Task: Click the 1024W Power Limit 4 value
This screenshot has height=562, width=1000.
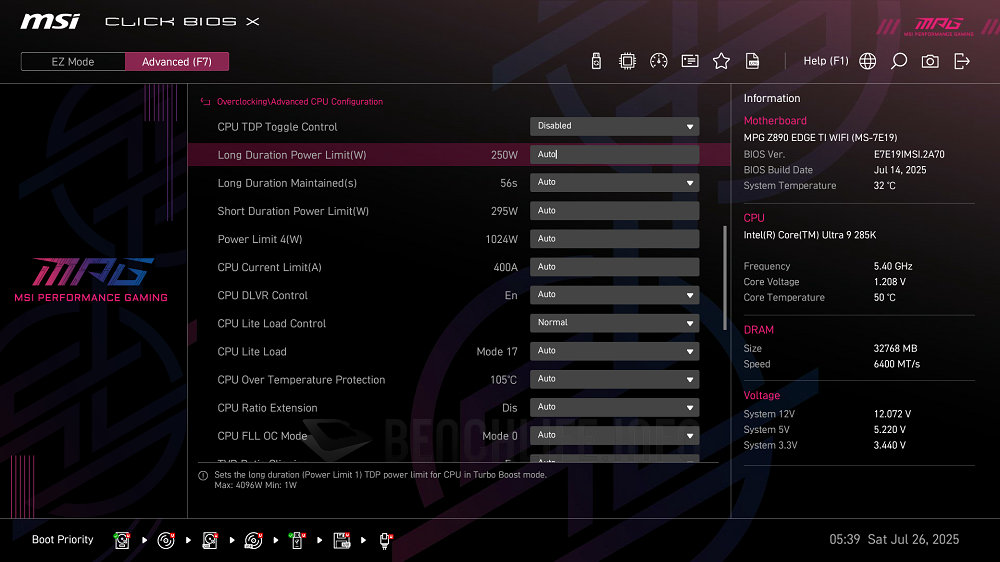Action: tap(502, 239)
